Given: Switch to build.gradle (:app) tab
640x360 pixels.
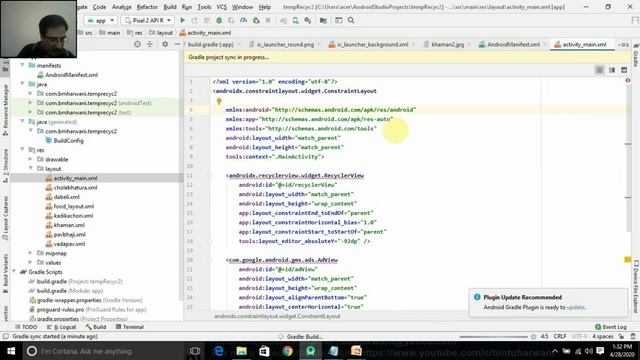Looking at the screenshot, I should (211, 44).
